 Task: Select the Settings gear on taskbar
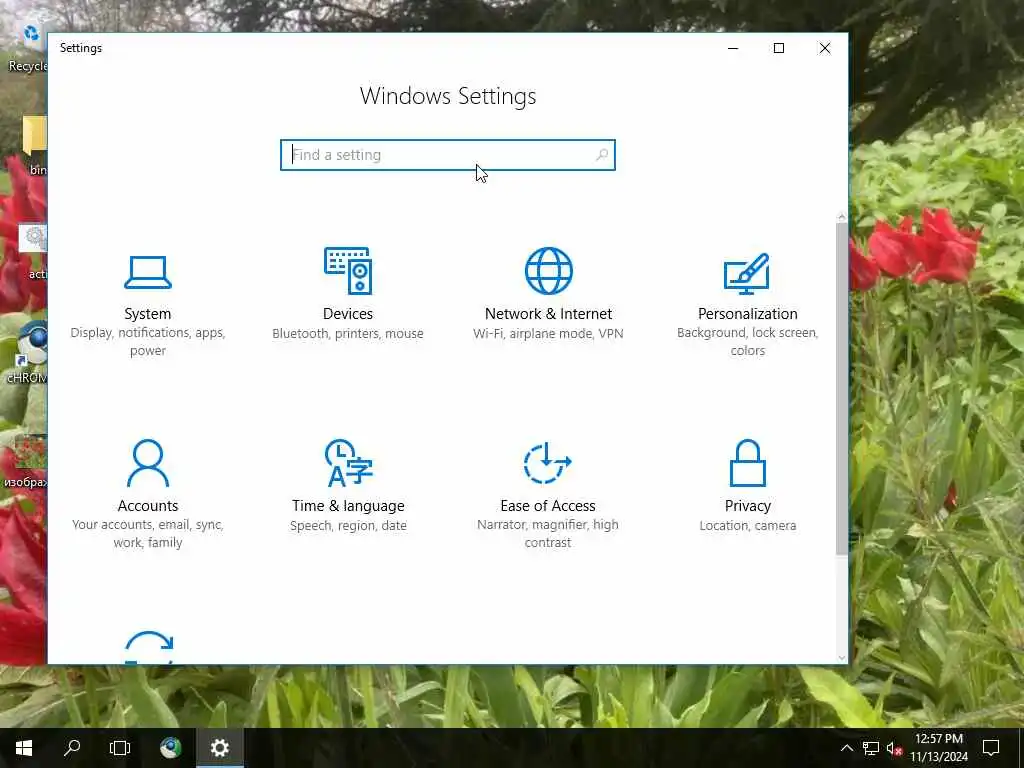tap(219, 748)
